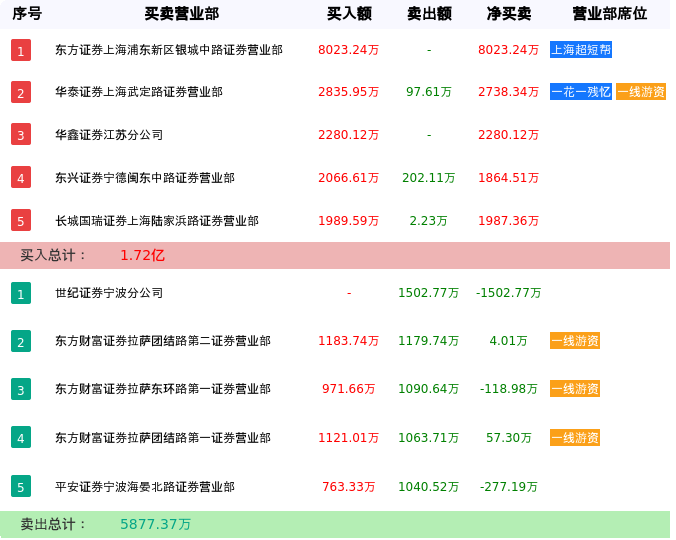The height and width of the screenshot is (540, 676).
Task: Select sell amount 2.23万
Action: pos(429,221)
